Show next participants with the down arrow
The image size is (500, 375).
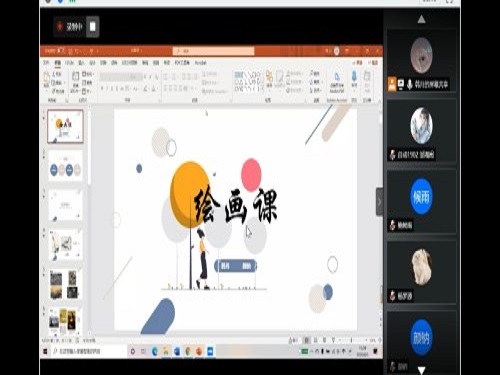[x=421, y=370]
